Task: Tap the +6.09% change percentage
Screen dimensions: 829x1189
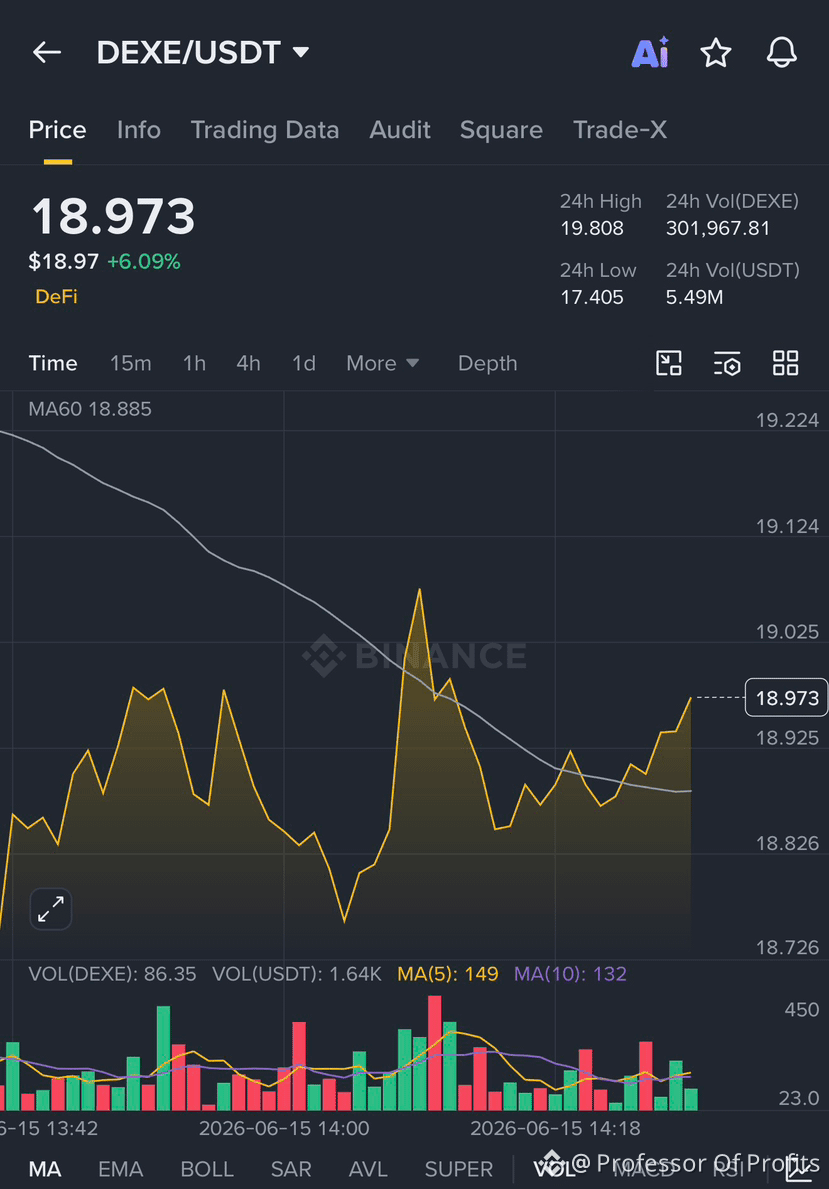Action: [x=143, y=262]
